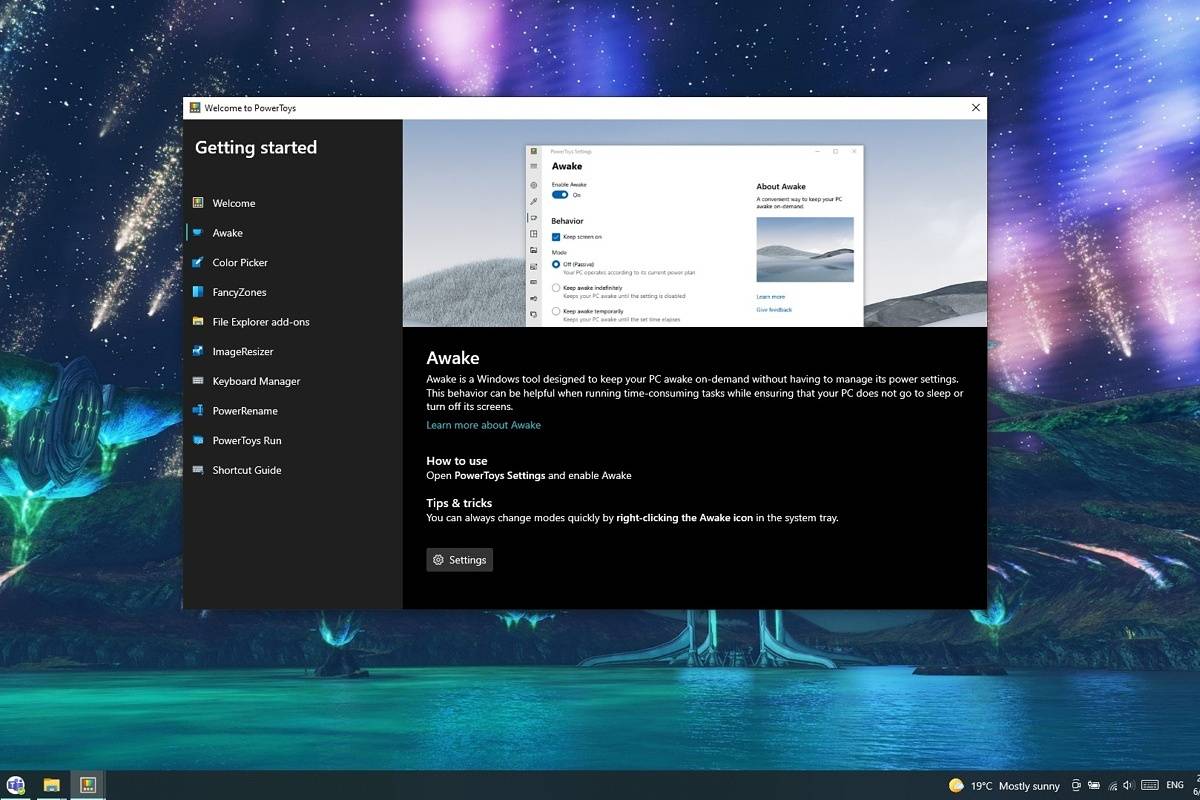Screen dimensions: 1200x800
Task: Open FancyZones from the sidebar icon
Action: 198,292
